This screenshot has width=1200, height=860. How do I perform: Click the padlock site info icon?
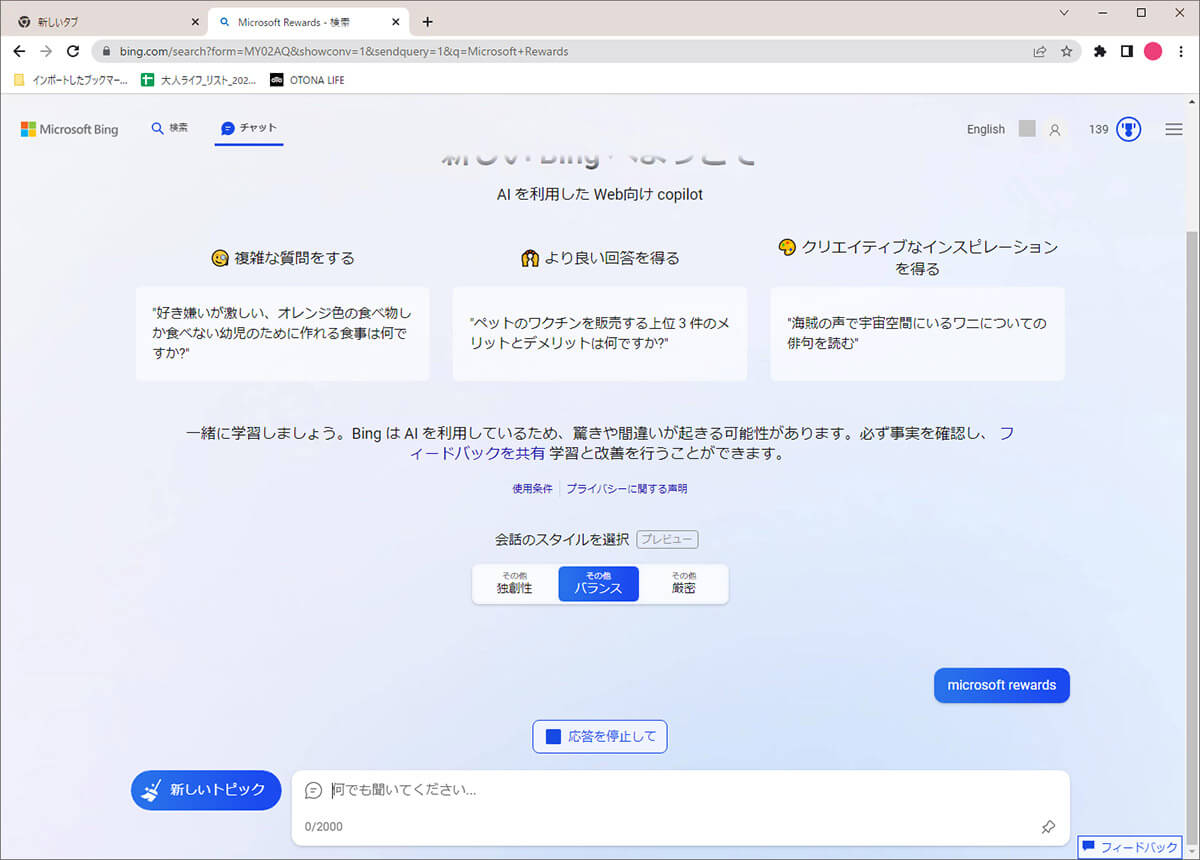(x=106, y=51)
